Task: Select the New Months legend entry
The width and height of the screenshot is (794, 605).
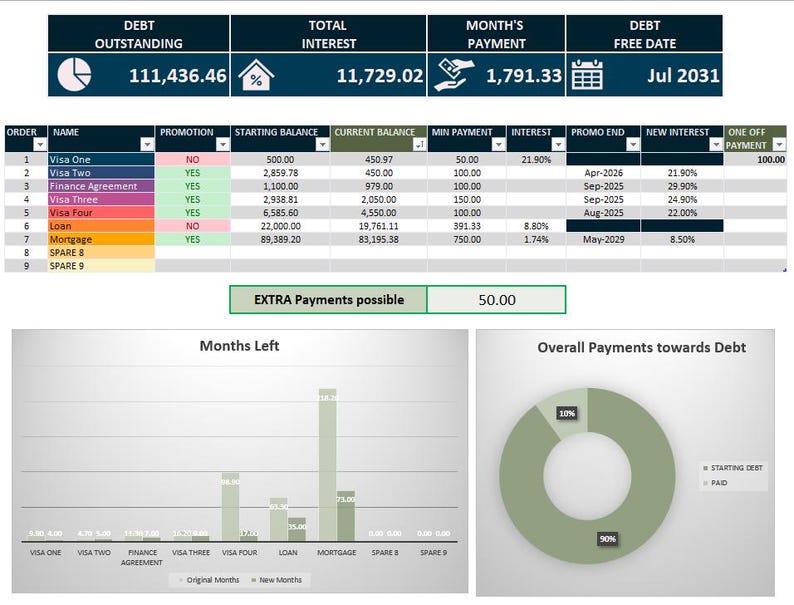Action: 276,580
